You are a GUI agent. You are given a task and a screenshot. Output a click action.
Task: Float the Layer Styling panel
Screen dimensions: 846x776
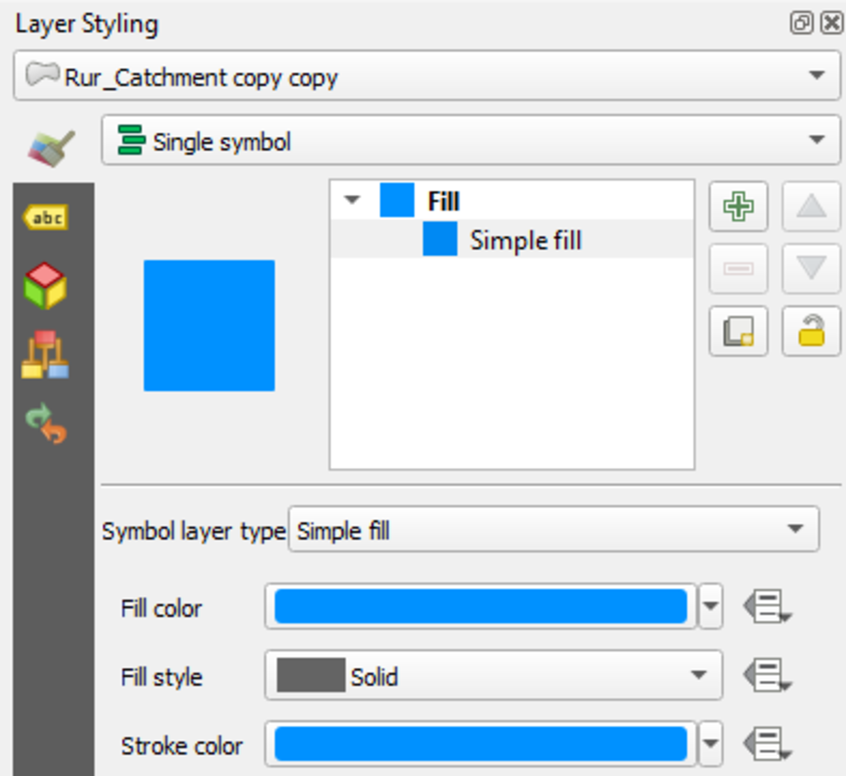coord(801,23)
